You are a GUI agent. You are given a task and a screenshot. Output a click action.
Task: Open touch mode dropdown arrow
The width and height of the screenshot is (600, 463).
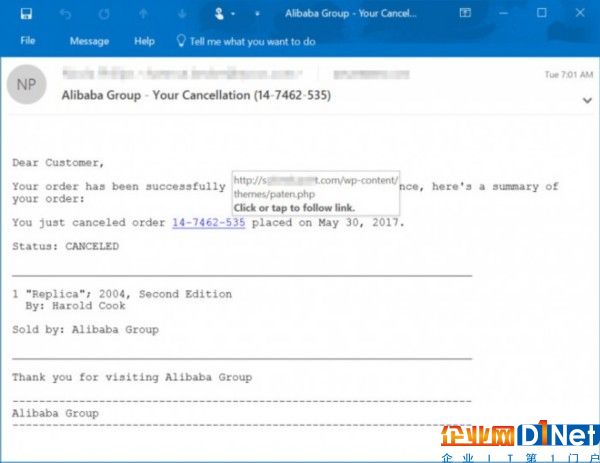(x=233, y=14)
